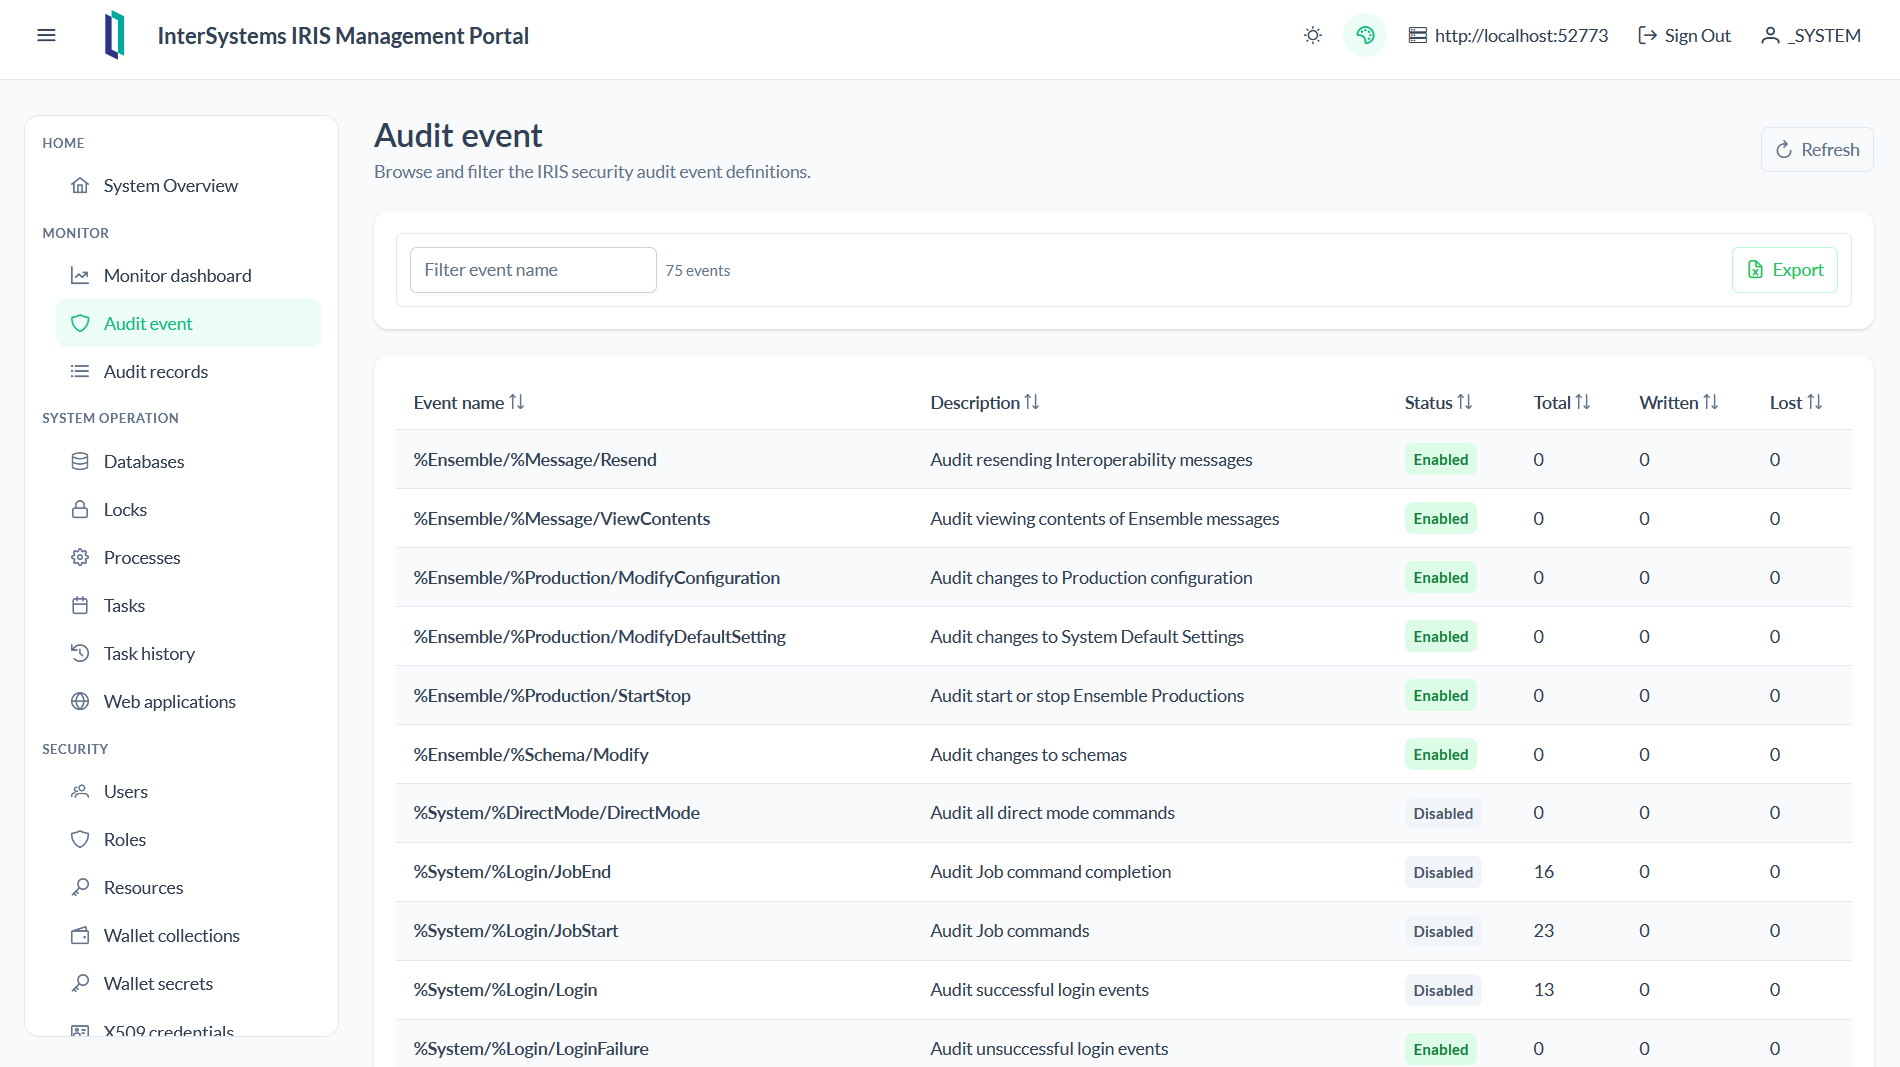
Task: Open System Overview page
Action: point(188,186)
